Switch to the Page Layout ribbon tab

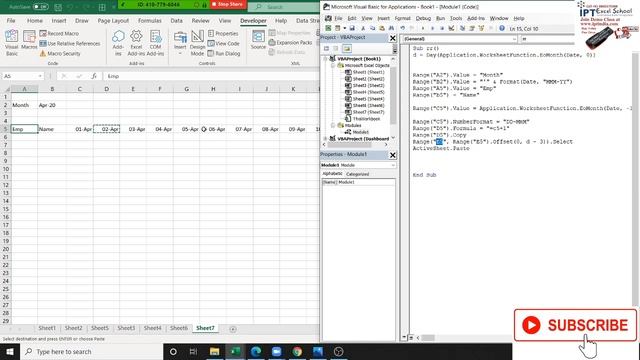coord(113,20)
